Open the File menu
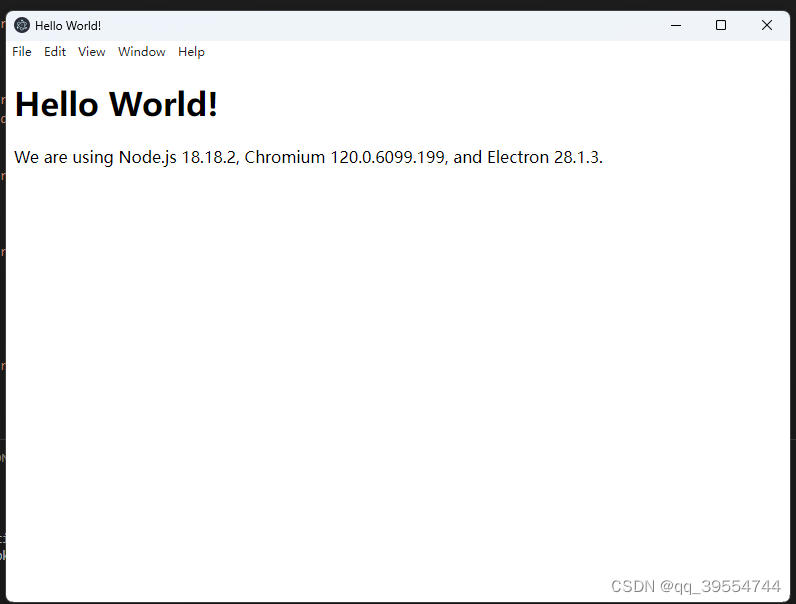Image resolution: width=796 pixels, height=604 pixels. pyautogui.click(x=22, y=52)
